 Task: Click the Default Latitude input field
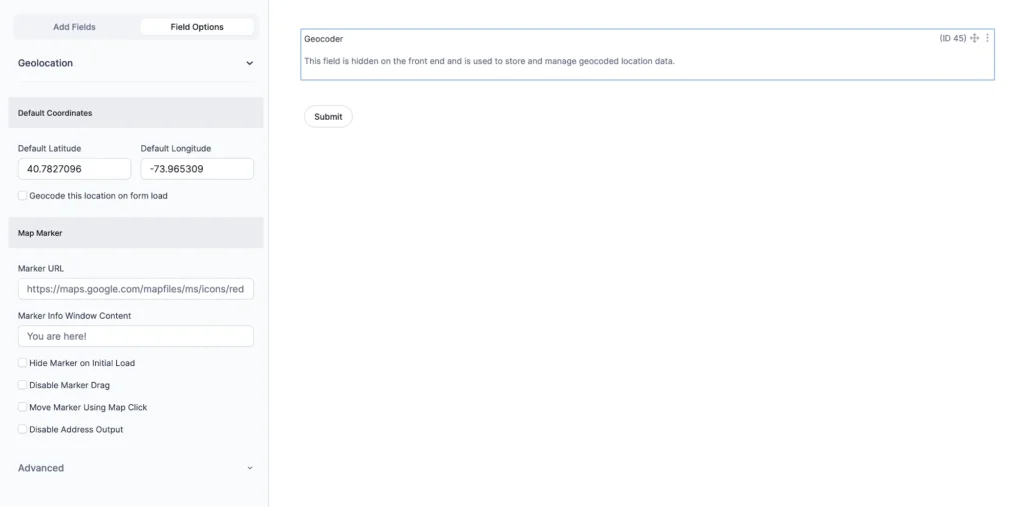click(74, 169)
